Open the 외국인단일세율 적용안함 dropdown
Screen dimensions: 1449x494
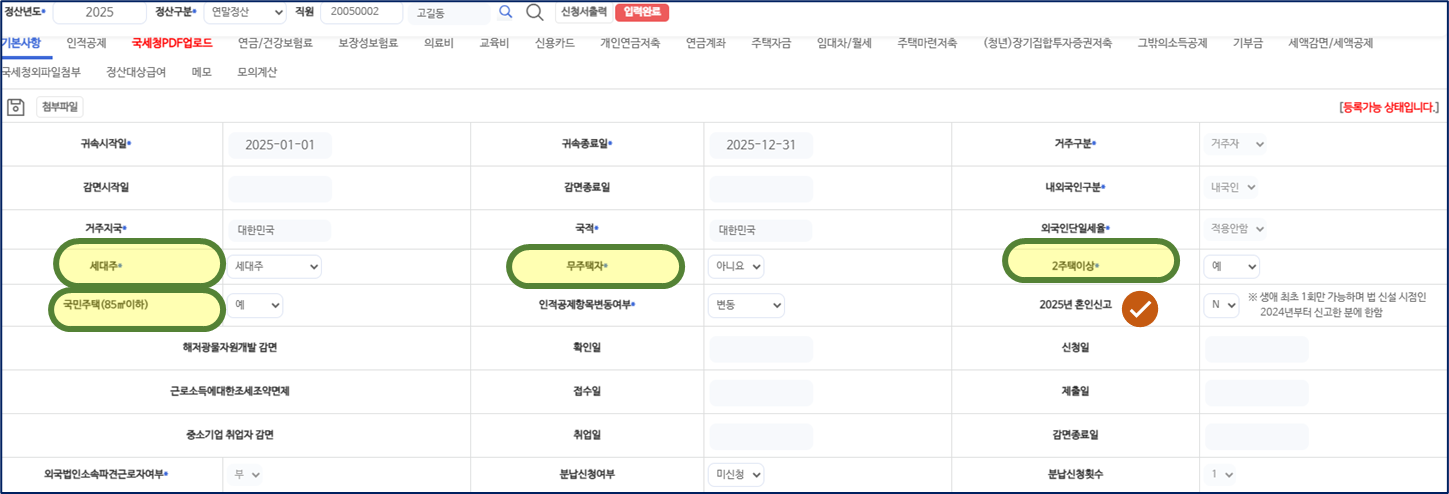point(1235,229)
